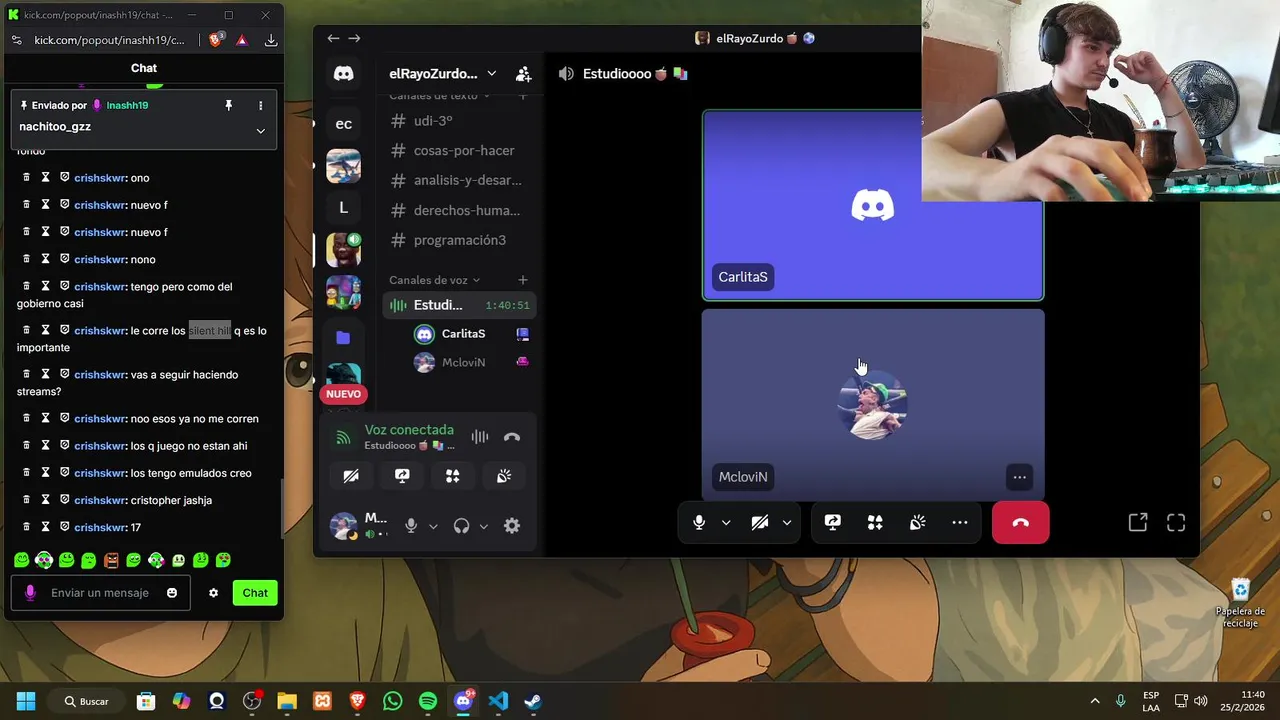Open Discord user settings gear
1280x720 pixels.
(512, 526)
